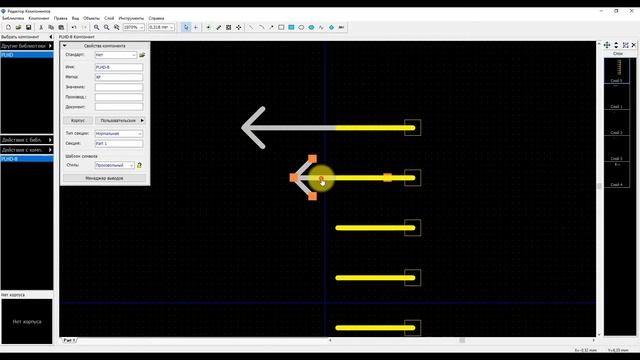Select the filled ellipse tool
This screenshot has height=360, width=640.
coord(311,27)
